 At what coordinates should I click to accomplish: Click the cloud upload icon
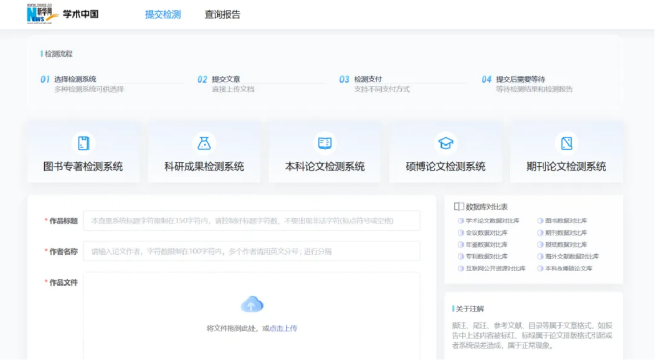pos(252,305)
